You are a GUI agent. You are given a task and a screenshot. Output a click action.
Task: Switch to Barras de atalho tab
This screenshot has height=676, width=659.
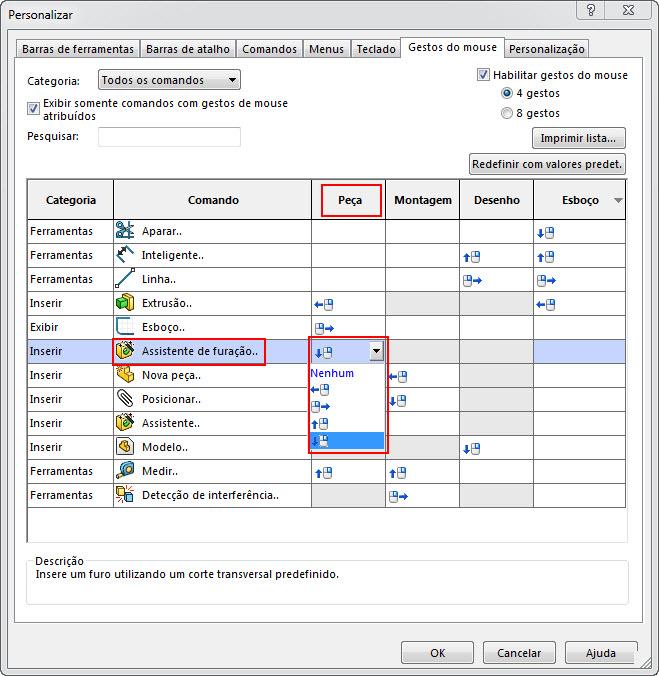click(x=188, y=49)
